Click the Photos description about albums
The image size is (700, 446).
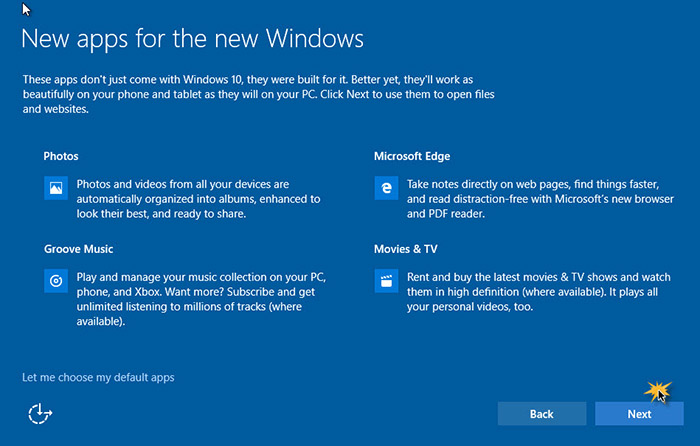click(199, 199)
